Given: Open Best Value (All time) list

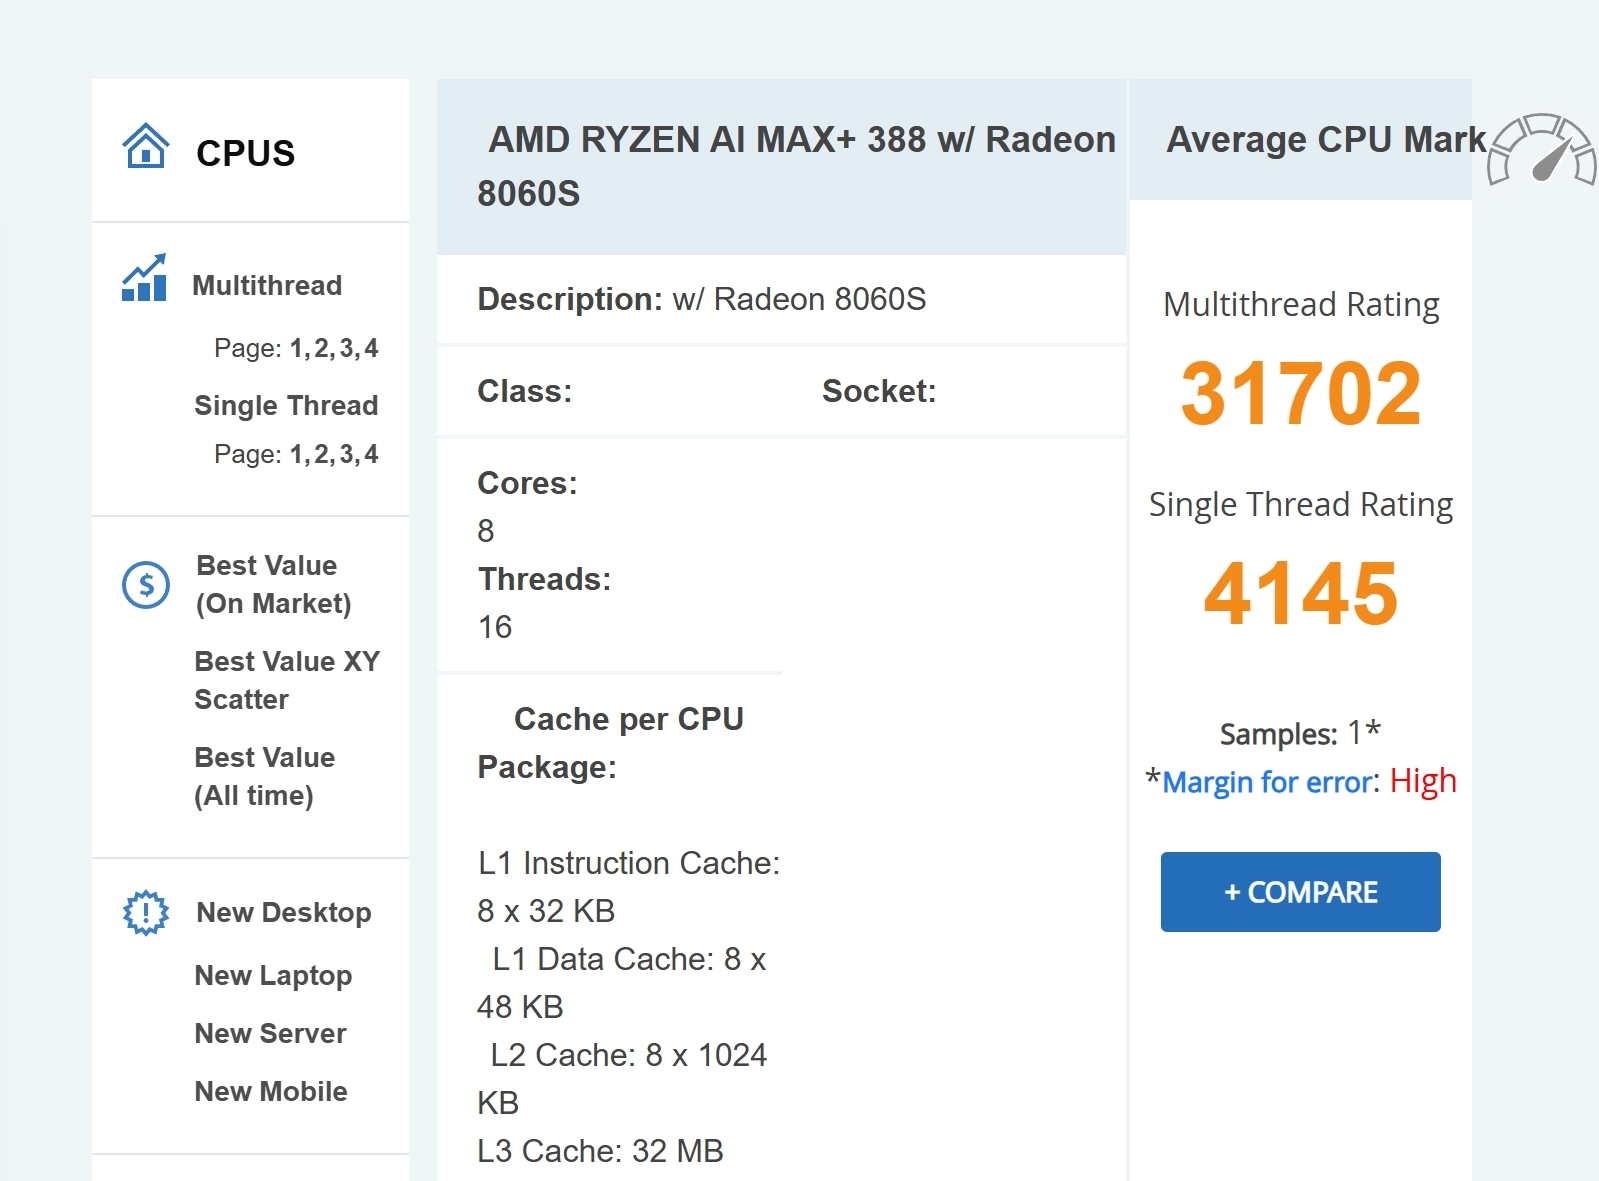Looking at the screenshot, I should [x=264, y=776].
